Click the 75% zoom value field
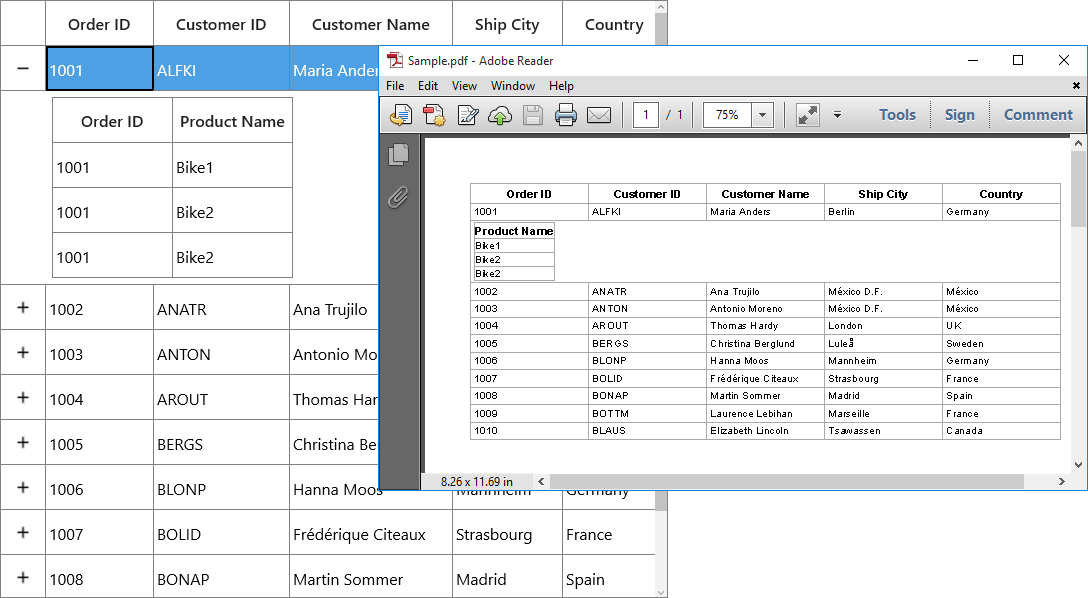1088x598 pixels. click(x=727, y=114)
